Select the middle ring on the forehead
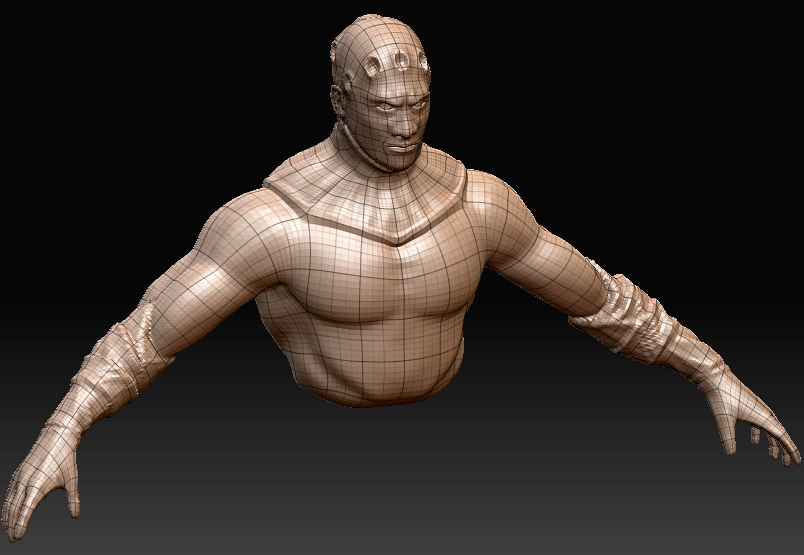The width and height of the screenshot is (804, 555). tap(401, 61)
